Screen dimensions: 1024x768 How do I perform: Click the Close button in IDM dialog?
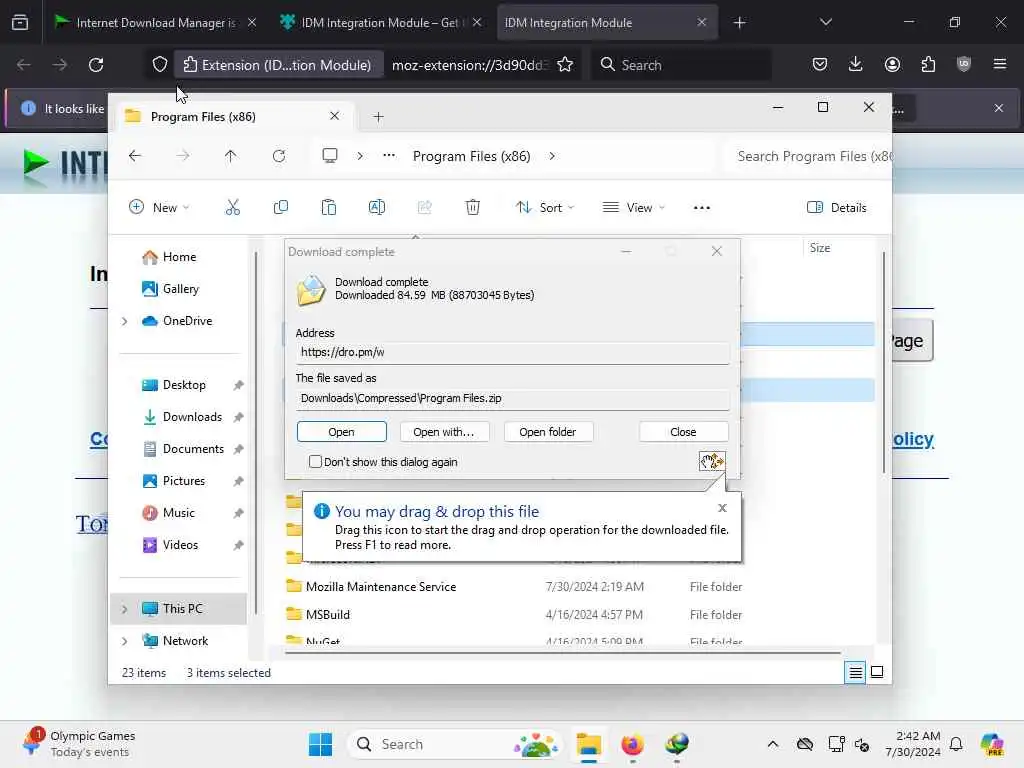coord(683,432)
